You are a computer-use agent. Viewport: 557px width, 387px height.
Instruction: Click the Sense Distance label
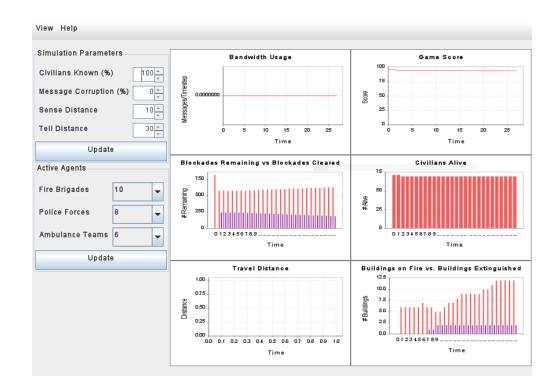68,110
